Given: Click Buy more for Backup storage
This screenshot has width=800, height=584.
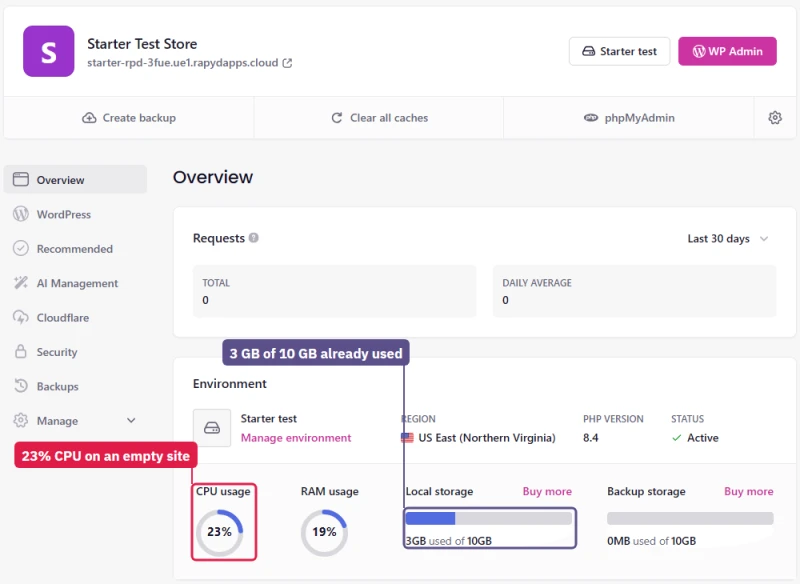Looking at the screenshot, I should coord(748,491).
